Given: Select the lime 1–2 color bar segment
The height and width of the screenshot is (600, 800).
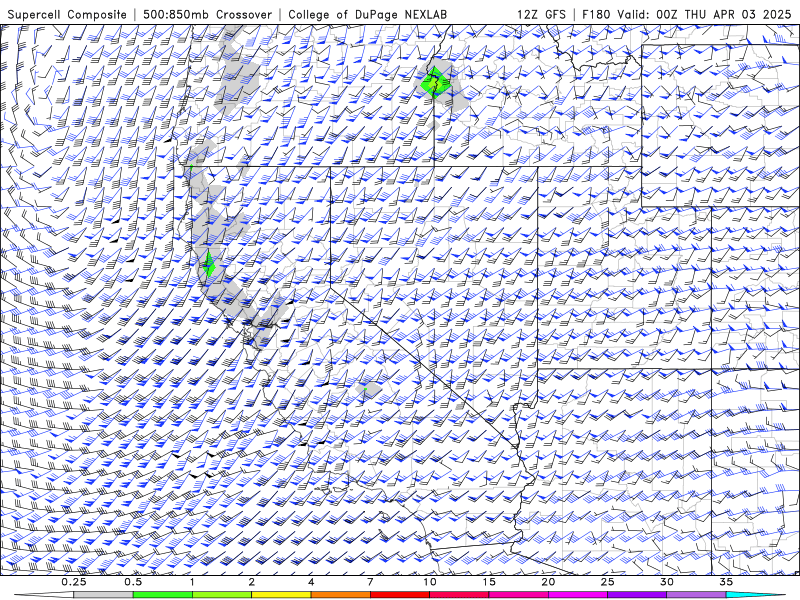Looking at the screenshot, I should pos(222,595).
